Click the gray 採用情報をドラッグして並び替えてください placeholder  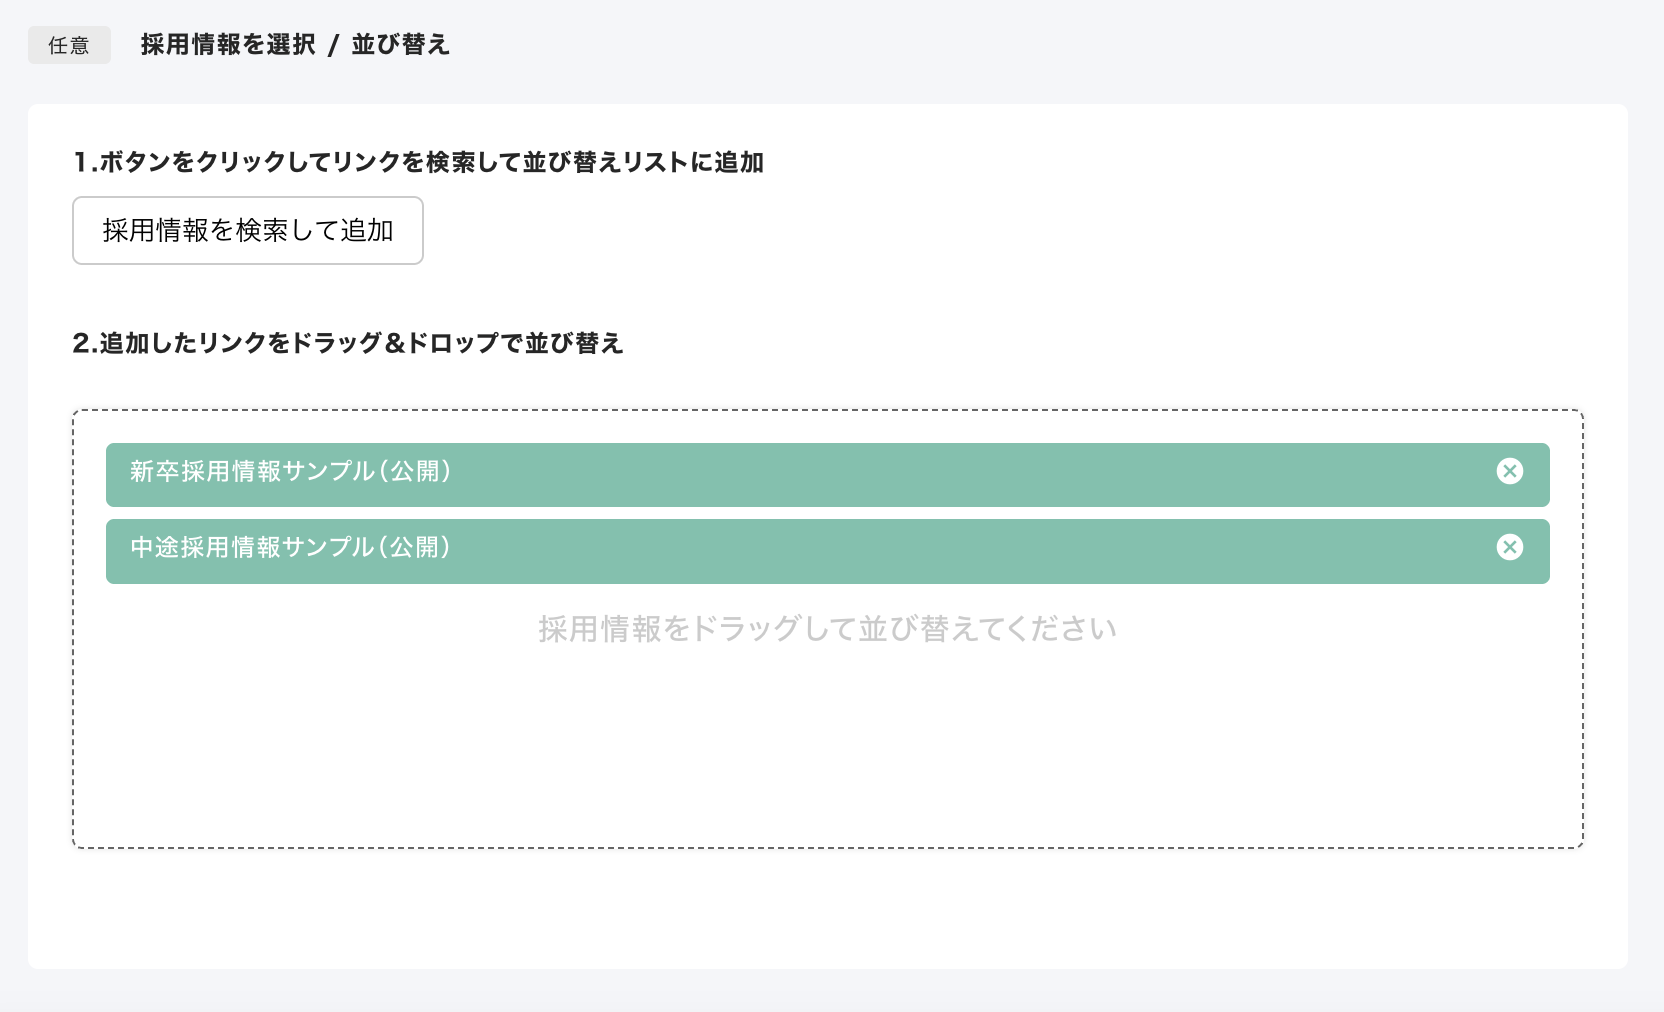pyautogui.click(x=827, y=629)
